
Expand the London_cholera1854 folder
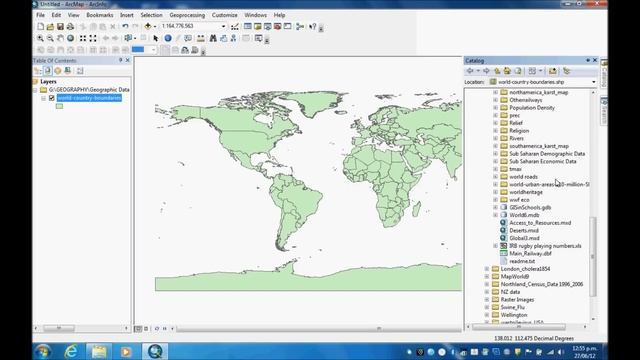[487, 269]
